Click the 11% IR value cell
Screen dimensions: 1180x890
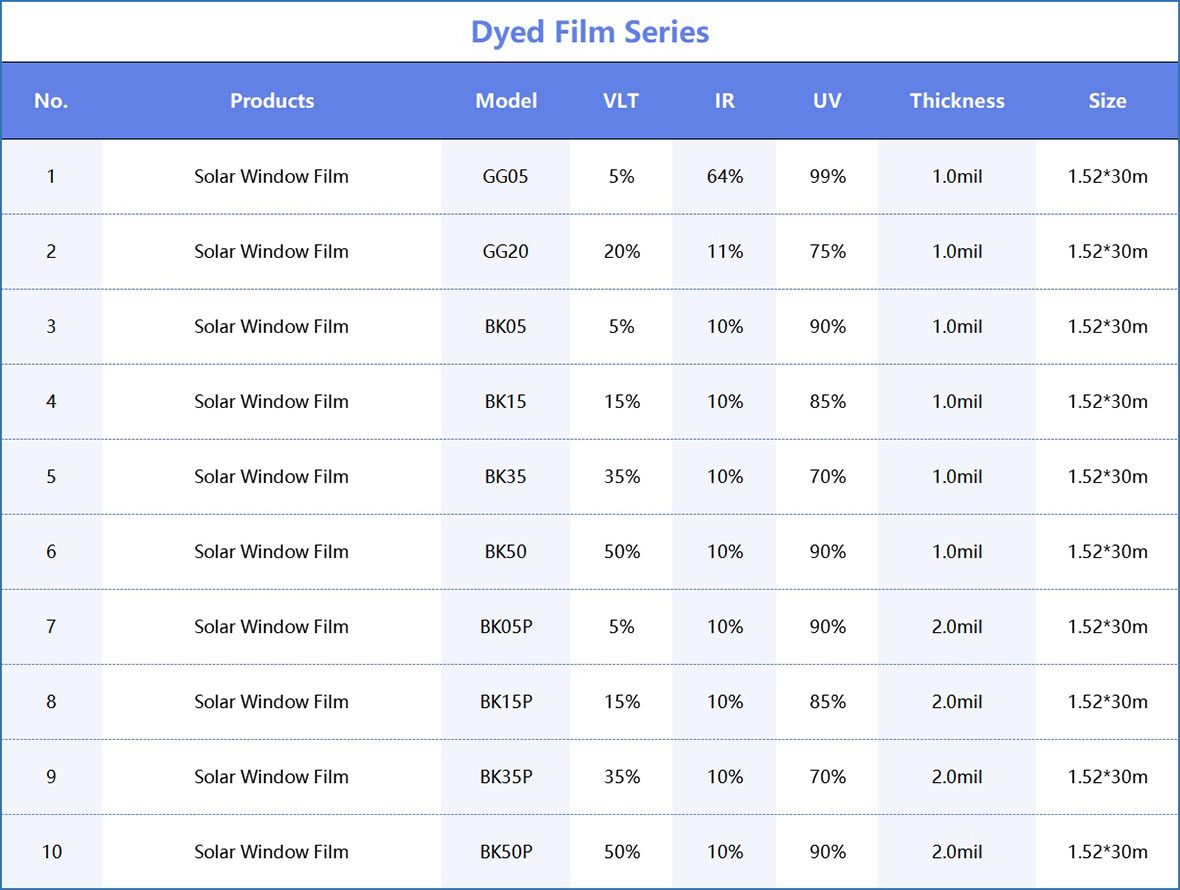(x=725, y=252)
